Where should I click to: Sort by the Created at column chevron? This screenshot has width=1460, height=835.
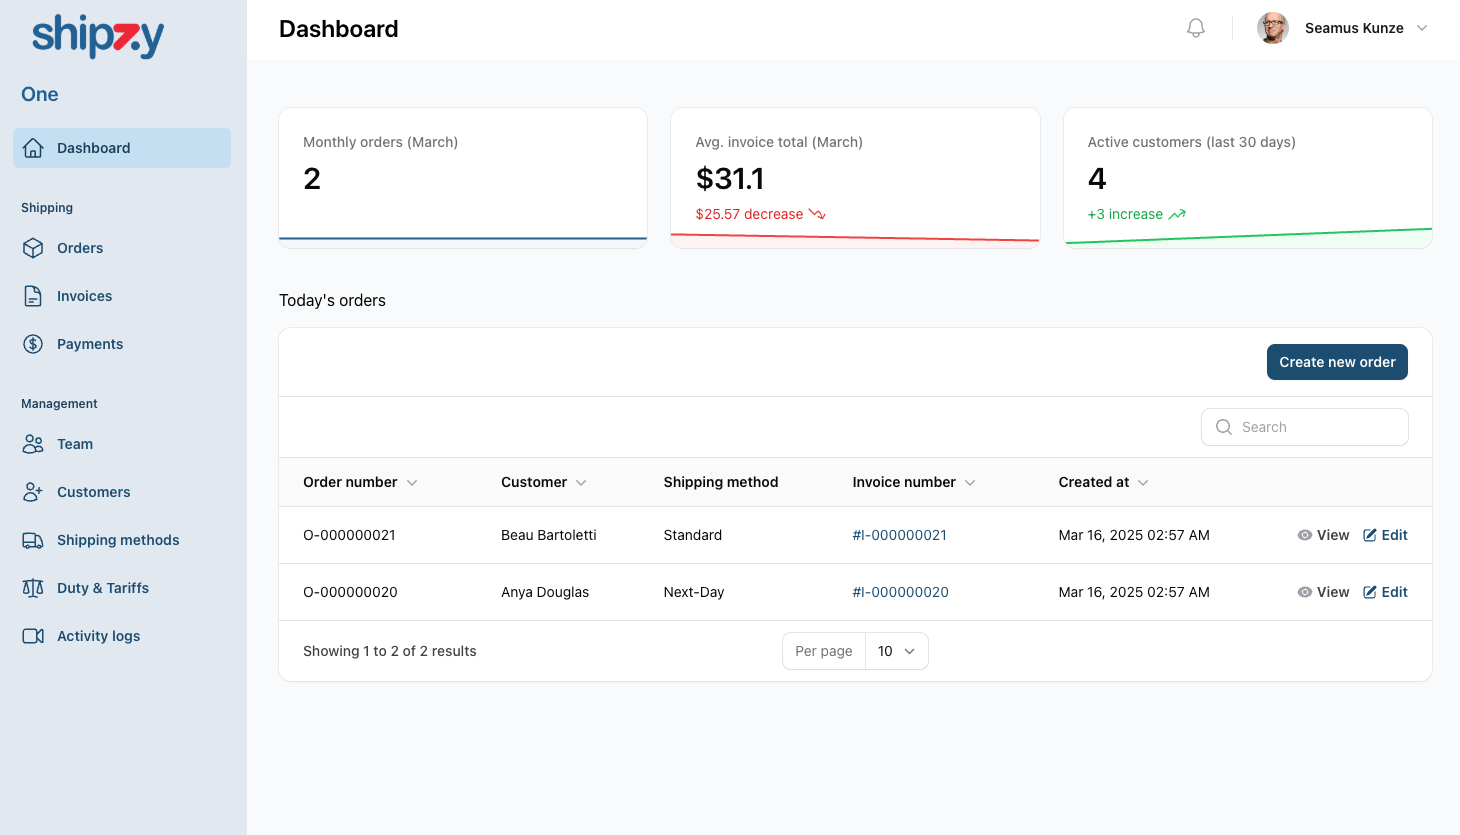1143,483
